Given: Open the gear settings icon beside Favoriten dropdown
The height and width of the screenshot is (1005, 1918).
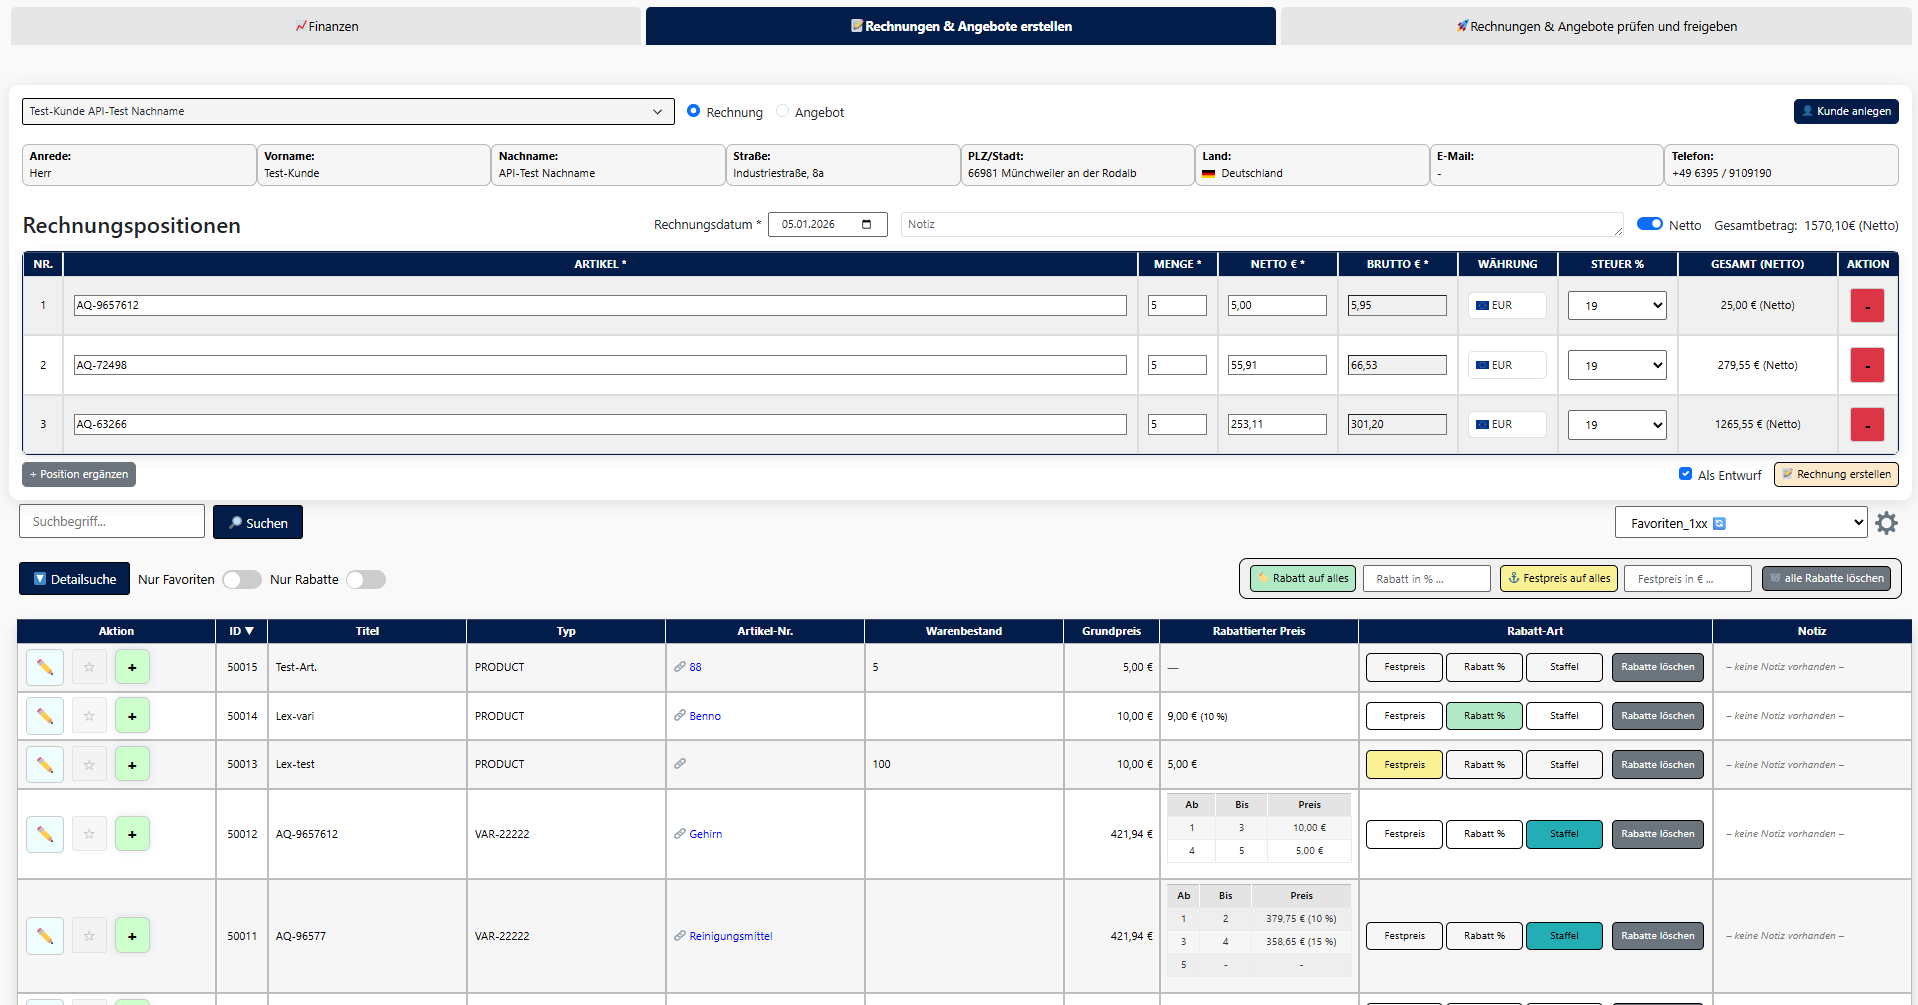Looking at the screenshot, I should coord(1886,523).
